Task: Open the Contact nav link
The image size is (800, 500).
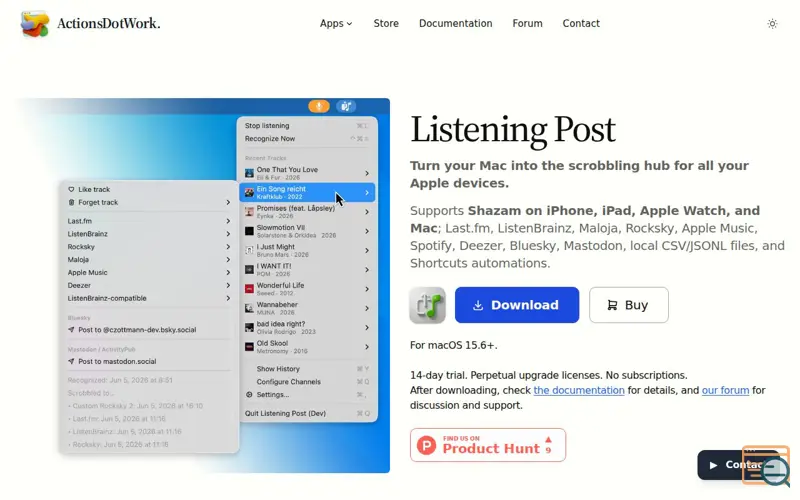Action: tap(581, 23)
